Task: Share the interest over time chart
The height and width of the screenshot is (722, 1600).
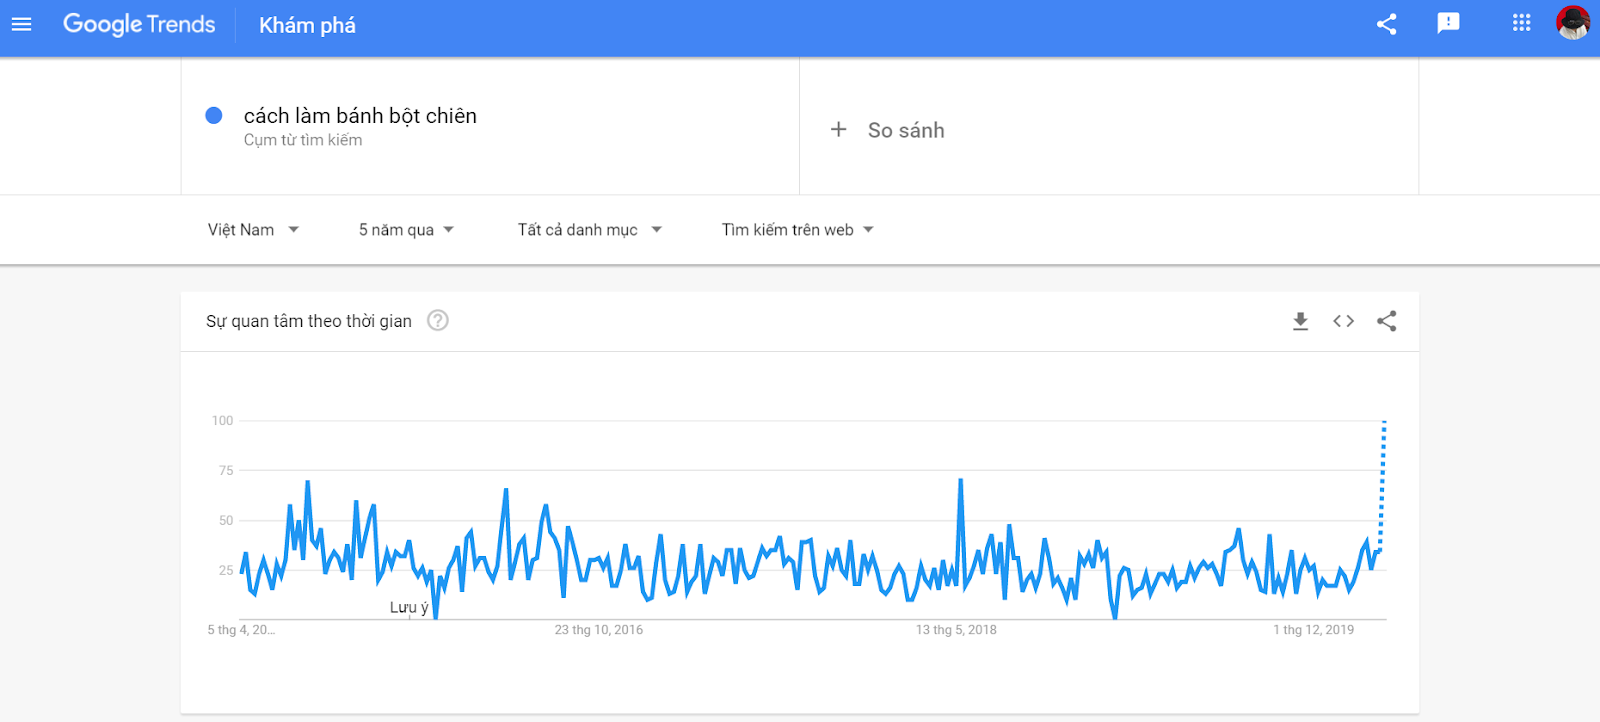Action: (x=1386, y=321)
